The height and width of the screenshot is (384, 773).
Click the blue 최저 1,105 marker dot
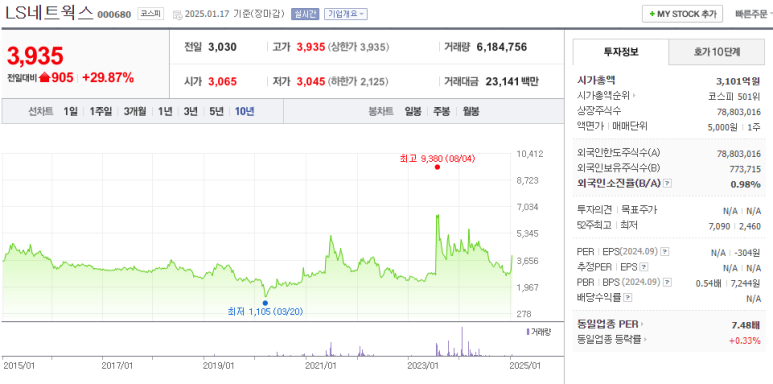click(x=265, y=303)
